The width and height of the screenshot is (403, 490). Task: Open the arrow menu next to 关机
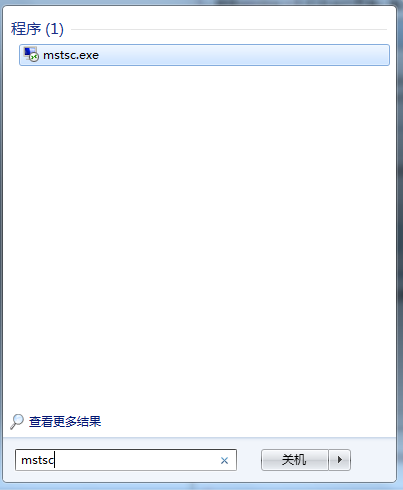click(x=340, y=460)
